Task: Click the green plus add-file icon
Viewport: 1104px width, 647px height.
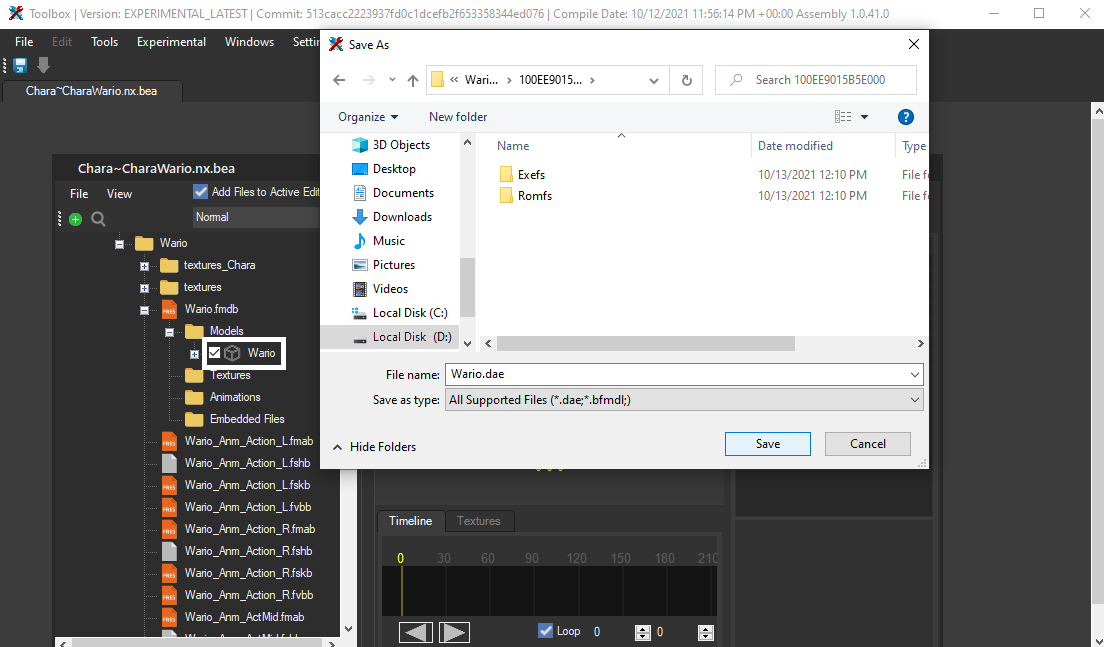Action: [75, 217]
